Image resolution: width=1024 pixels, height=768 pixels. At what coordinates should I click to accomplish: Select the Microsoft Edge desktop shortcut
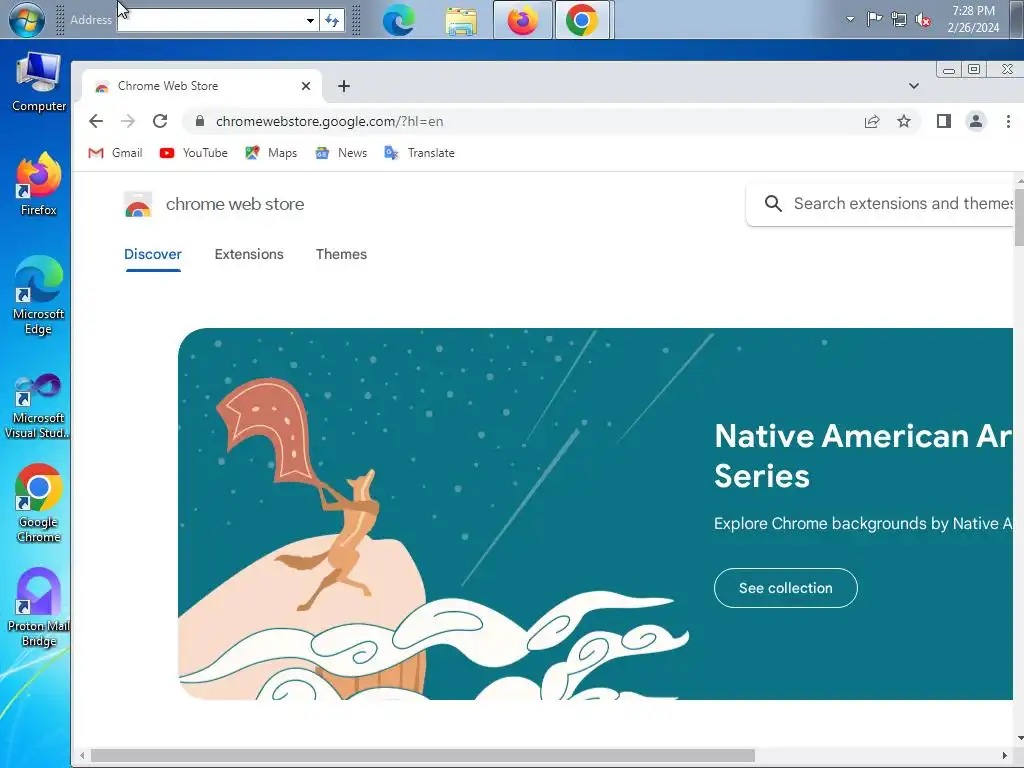(39, 296)
